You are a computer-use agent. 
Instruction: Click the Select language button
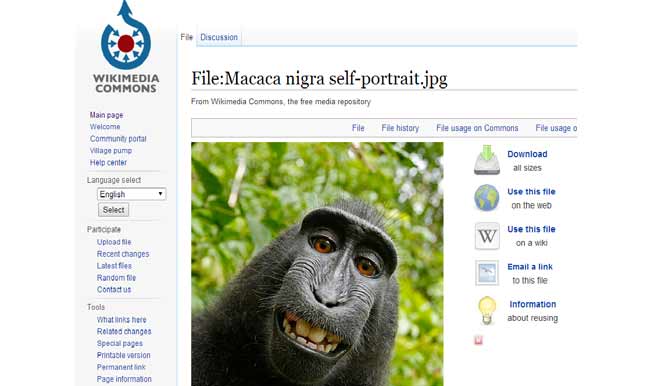click(x=113, y=210)
